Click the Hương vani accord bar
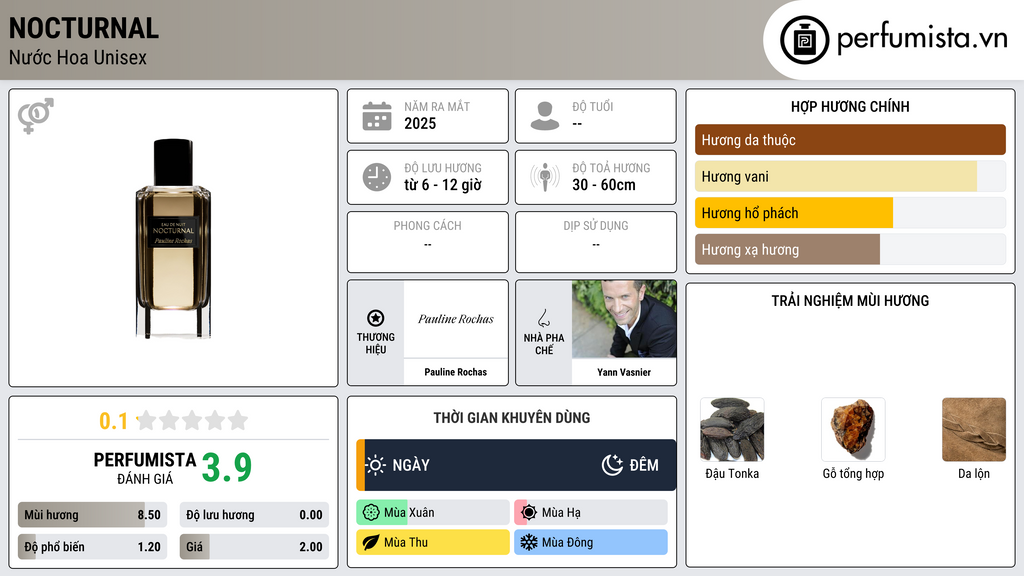Screen dimensions: 1024x576 pos(850,176)
